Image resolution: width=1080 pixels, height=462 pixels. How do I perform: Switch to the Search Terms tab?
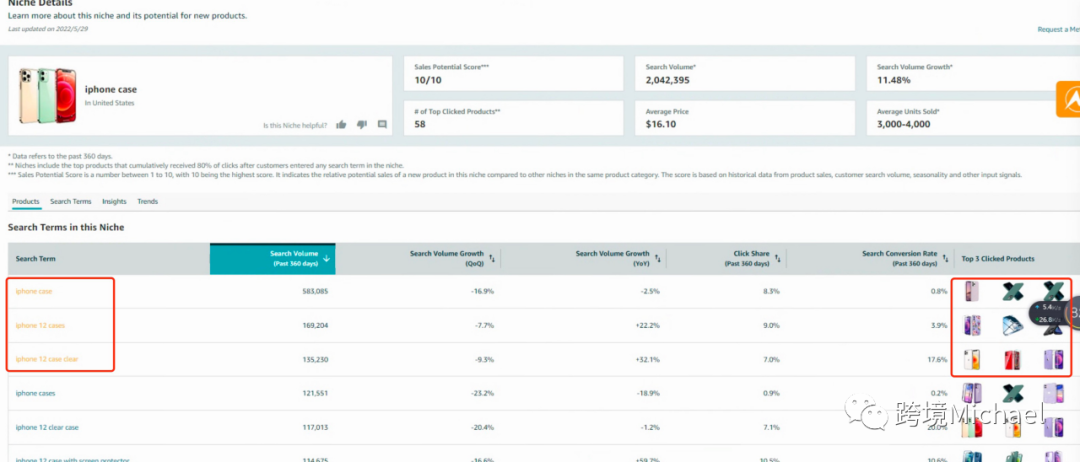pyautogui.click(x=70, y=202)
